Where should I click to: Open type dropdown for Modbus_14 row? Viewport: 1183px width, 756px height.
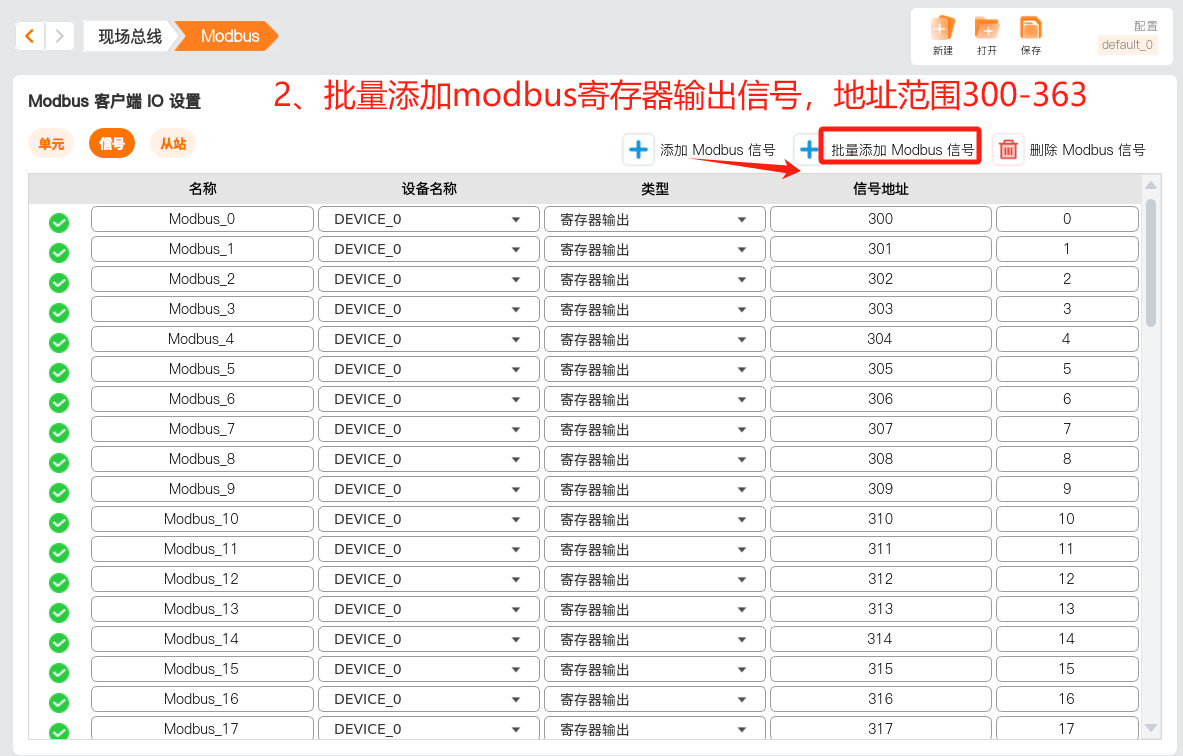(654, 639)
